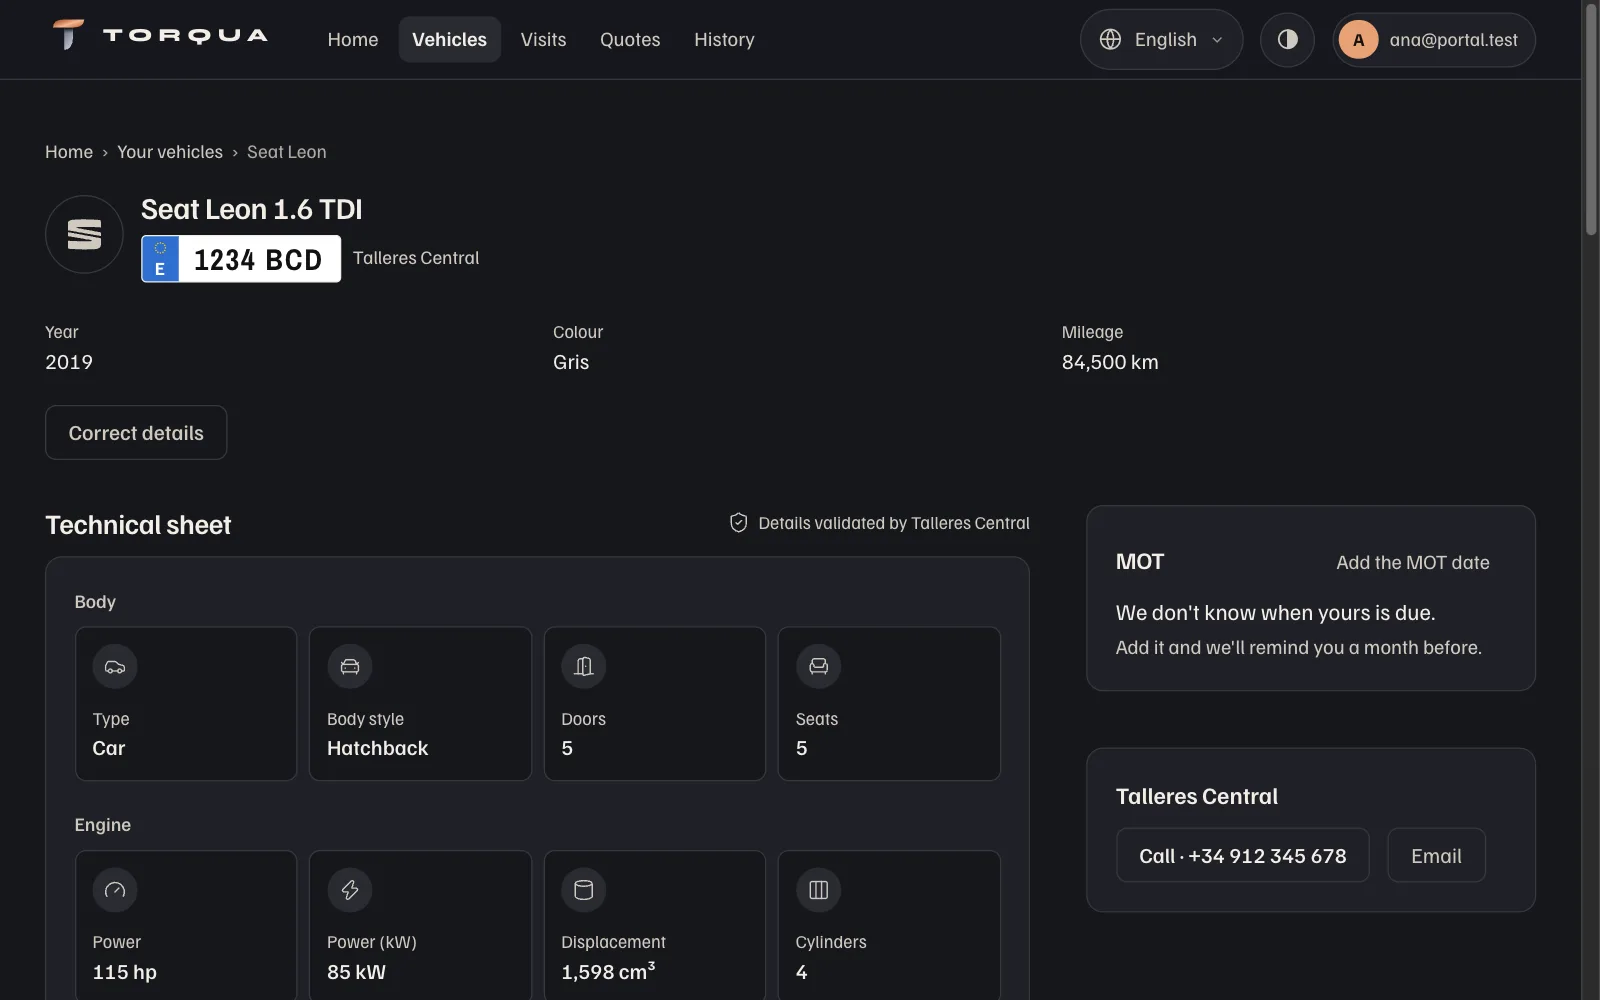Click the EU flag strip on licence plate
1600x1000 pixels.
pos(160,259)
